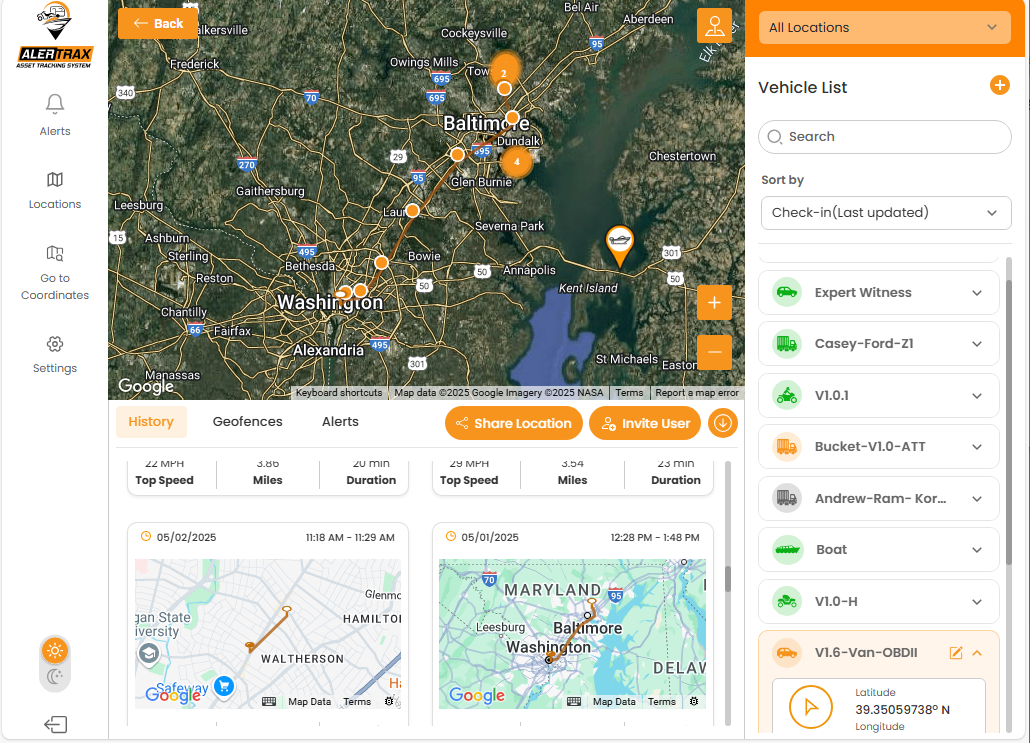Screen dimensions: 1030x743
Task: Switch to the Alerts tab below map
Action: tap(340, 422)
